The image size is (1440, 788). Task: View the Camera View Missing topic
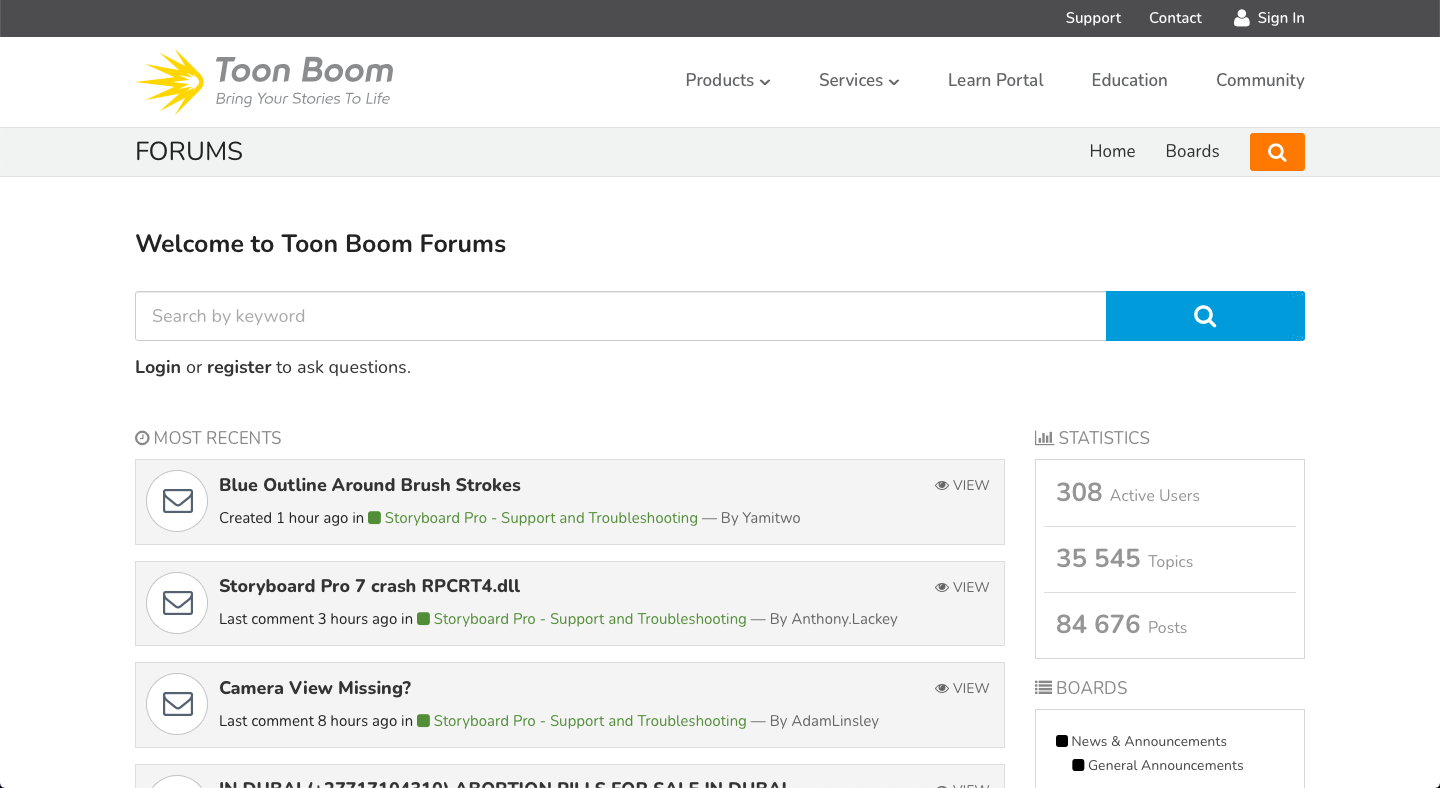[962, 688]
